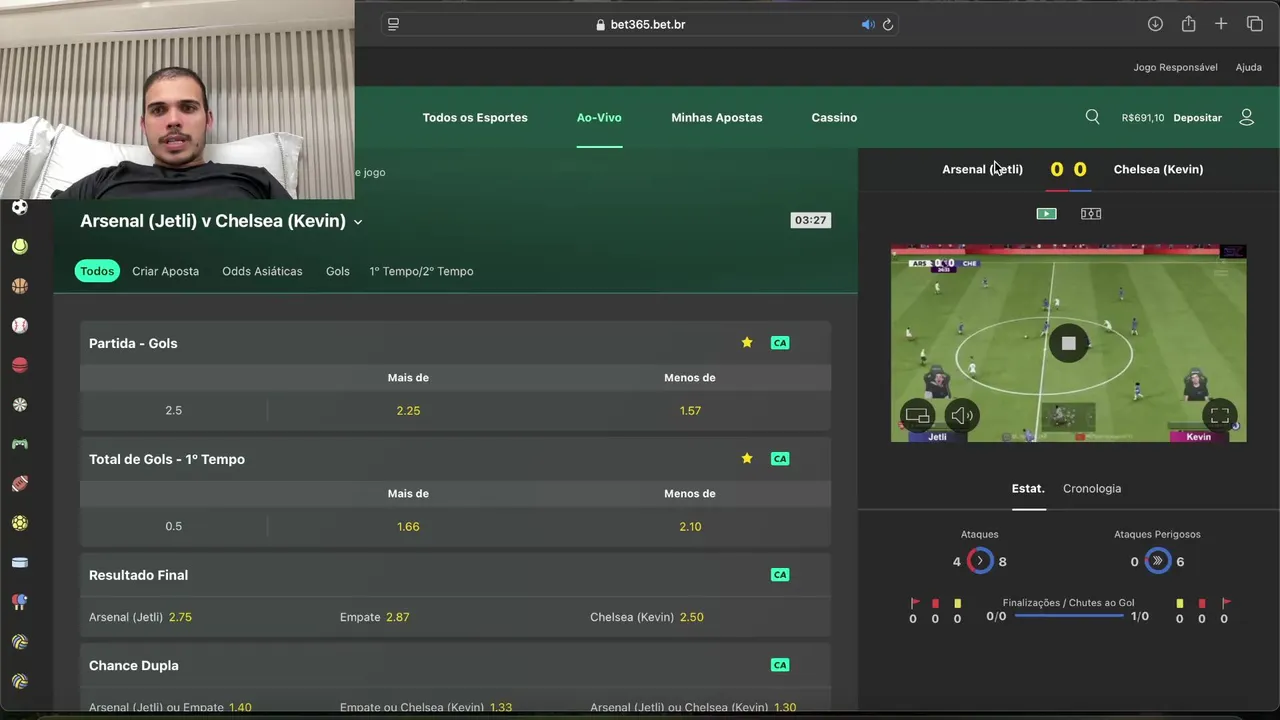Open Safari share menu
1280x720 pixels.
[x=1188, y=24]
